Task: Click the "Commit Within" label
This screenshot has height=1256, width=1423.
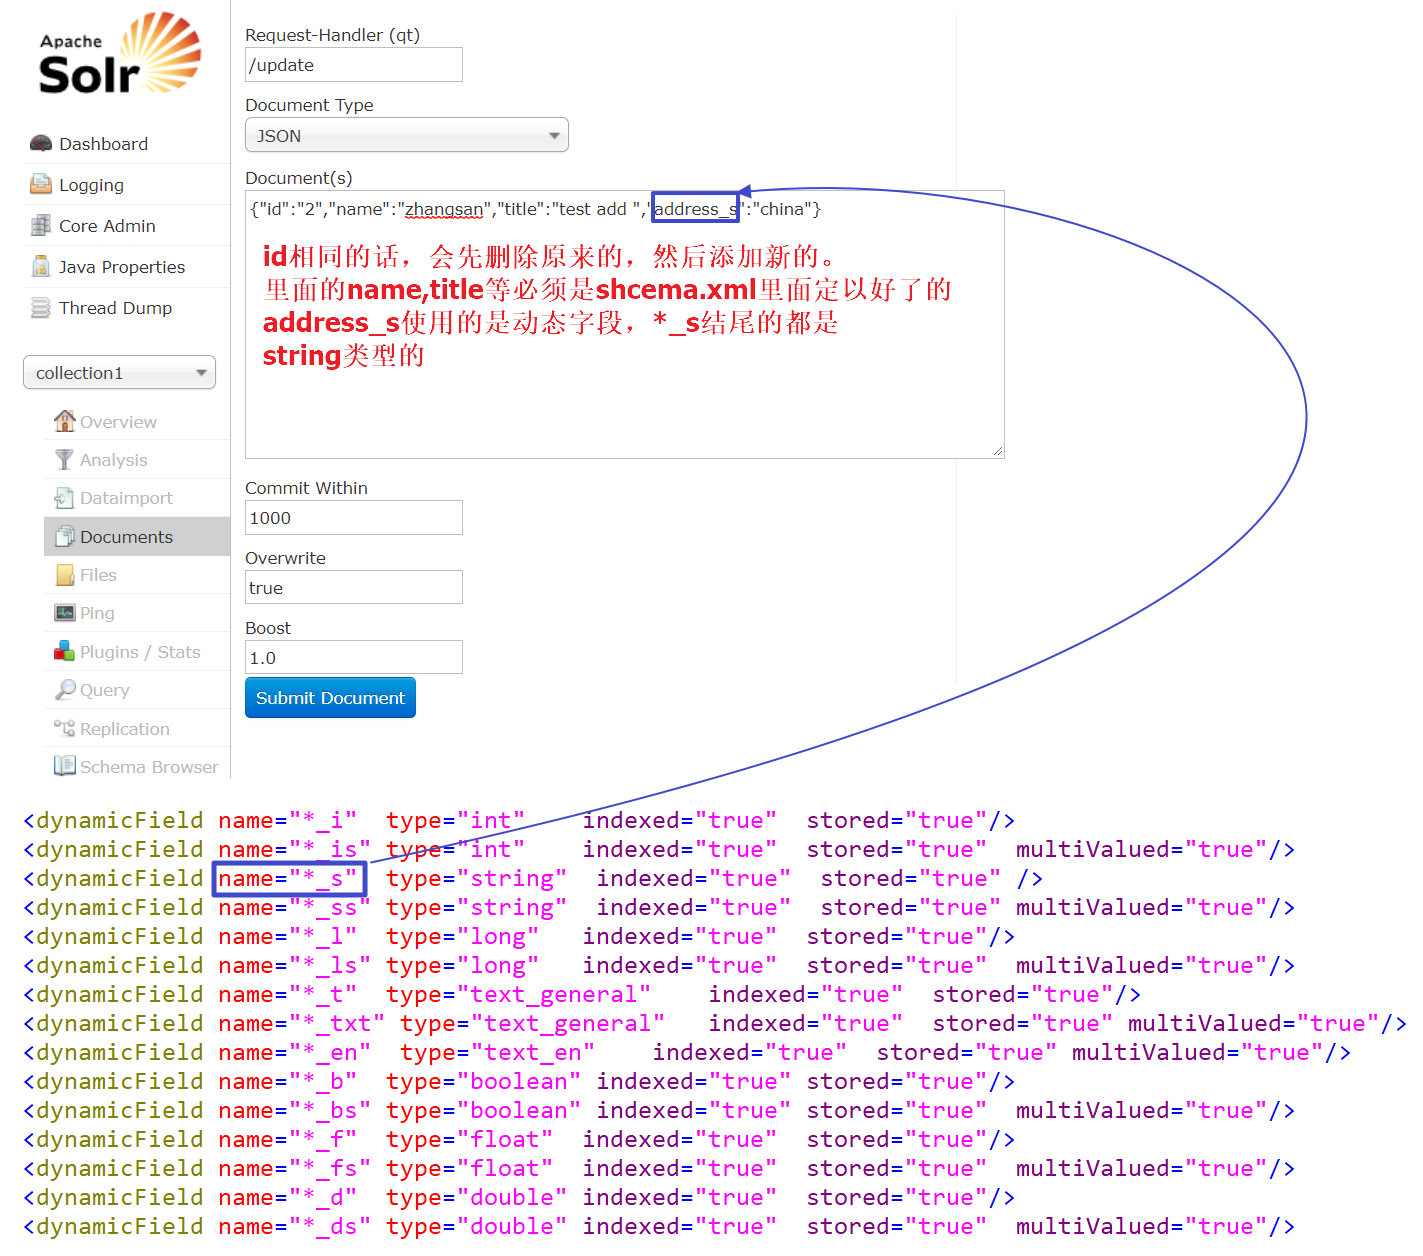Action: (306, 488)
